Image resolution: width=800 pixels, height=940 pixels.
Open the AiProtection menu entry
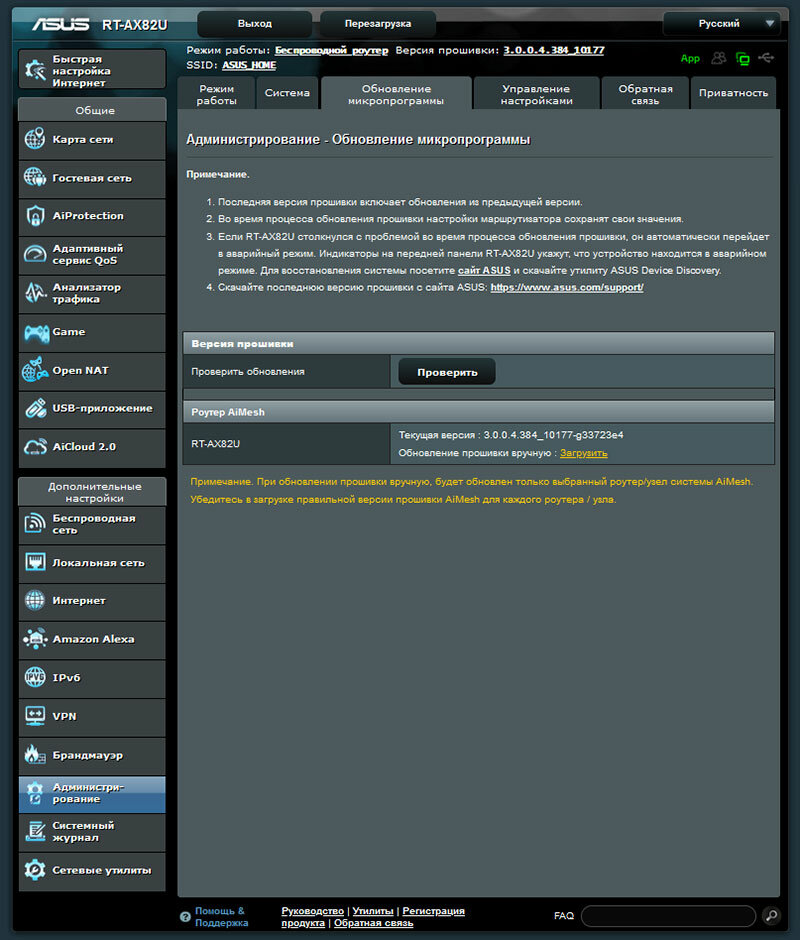(x=92, y=216)
